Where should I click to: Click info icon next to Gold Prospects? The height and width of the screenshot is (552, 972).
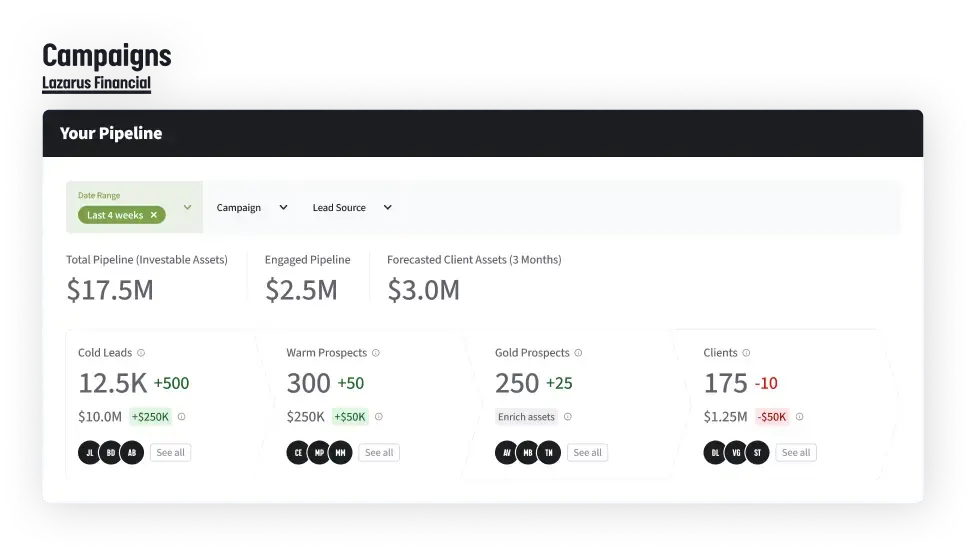coord(578,353)
